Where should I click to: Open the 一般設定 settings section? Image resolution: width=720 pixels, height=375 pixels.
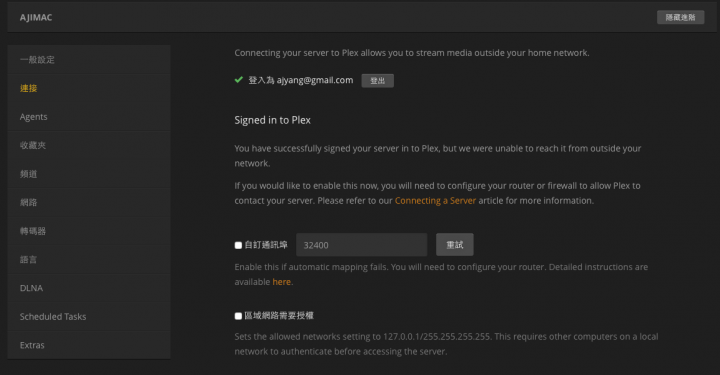coord(89,60)
